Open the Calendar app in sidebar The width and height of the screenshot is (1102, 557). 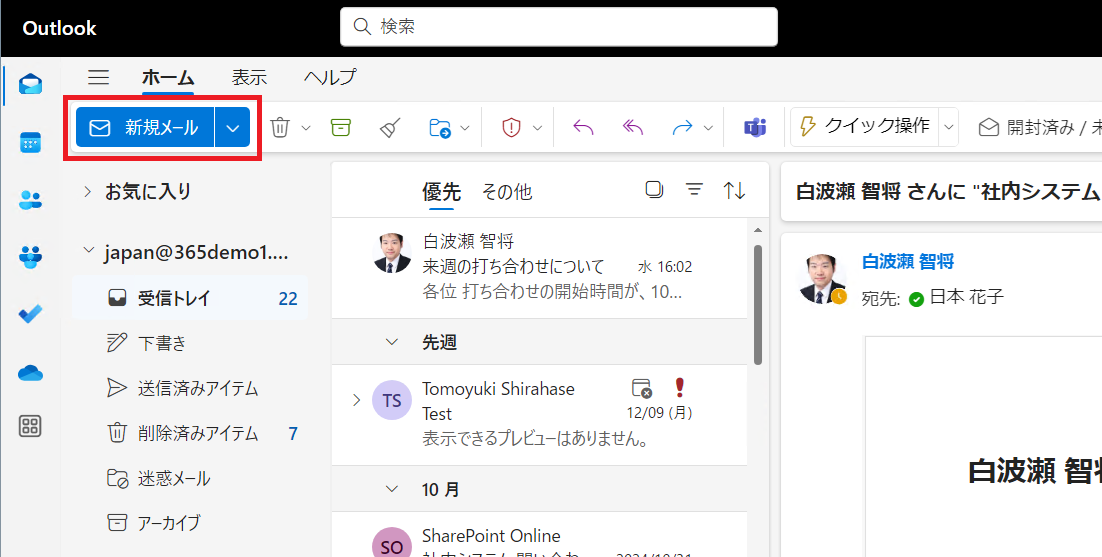click(x=30, y=143)
